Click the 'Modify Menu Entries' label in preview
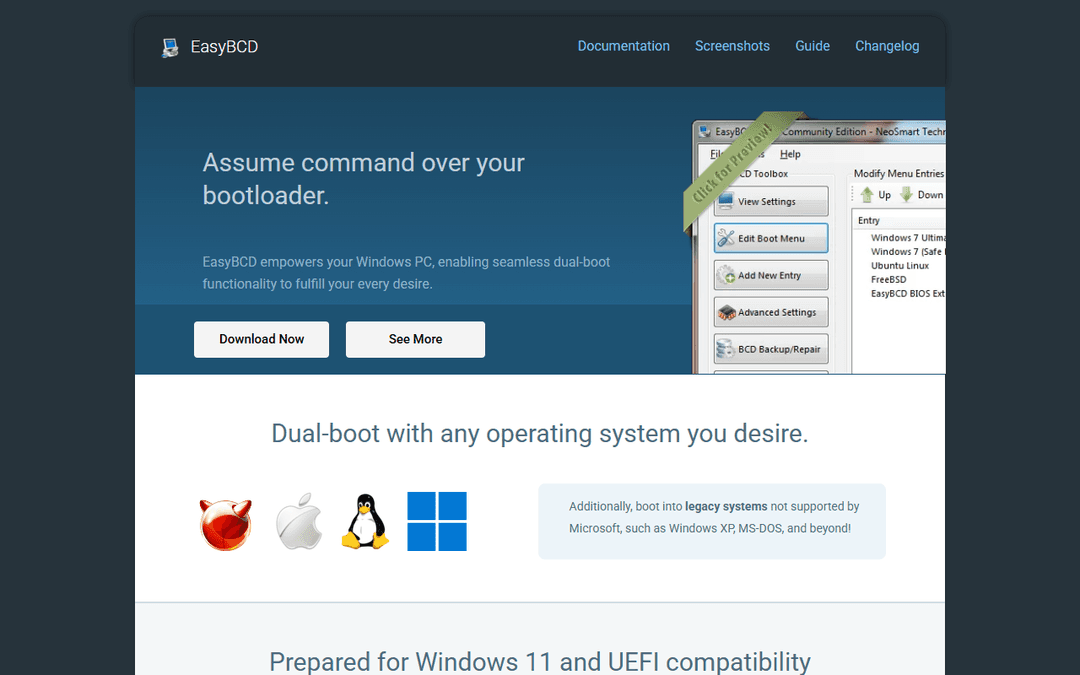1080x675 pixels. pos(899,174)
